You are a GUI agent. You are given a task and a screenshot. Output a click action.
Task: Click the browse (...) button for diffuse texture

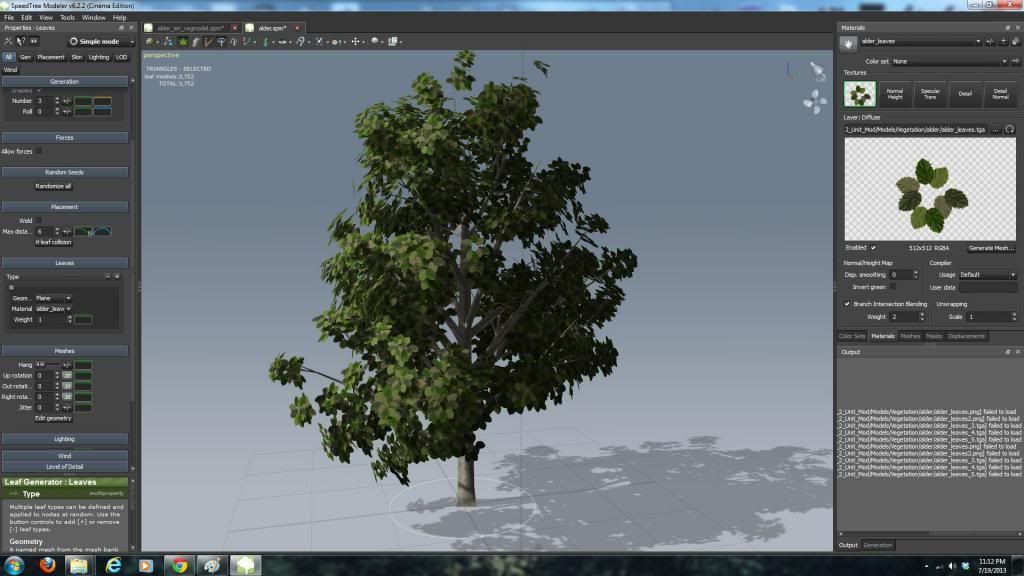pos(996,130)
